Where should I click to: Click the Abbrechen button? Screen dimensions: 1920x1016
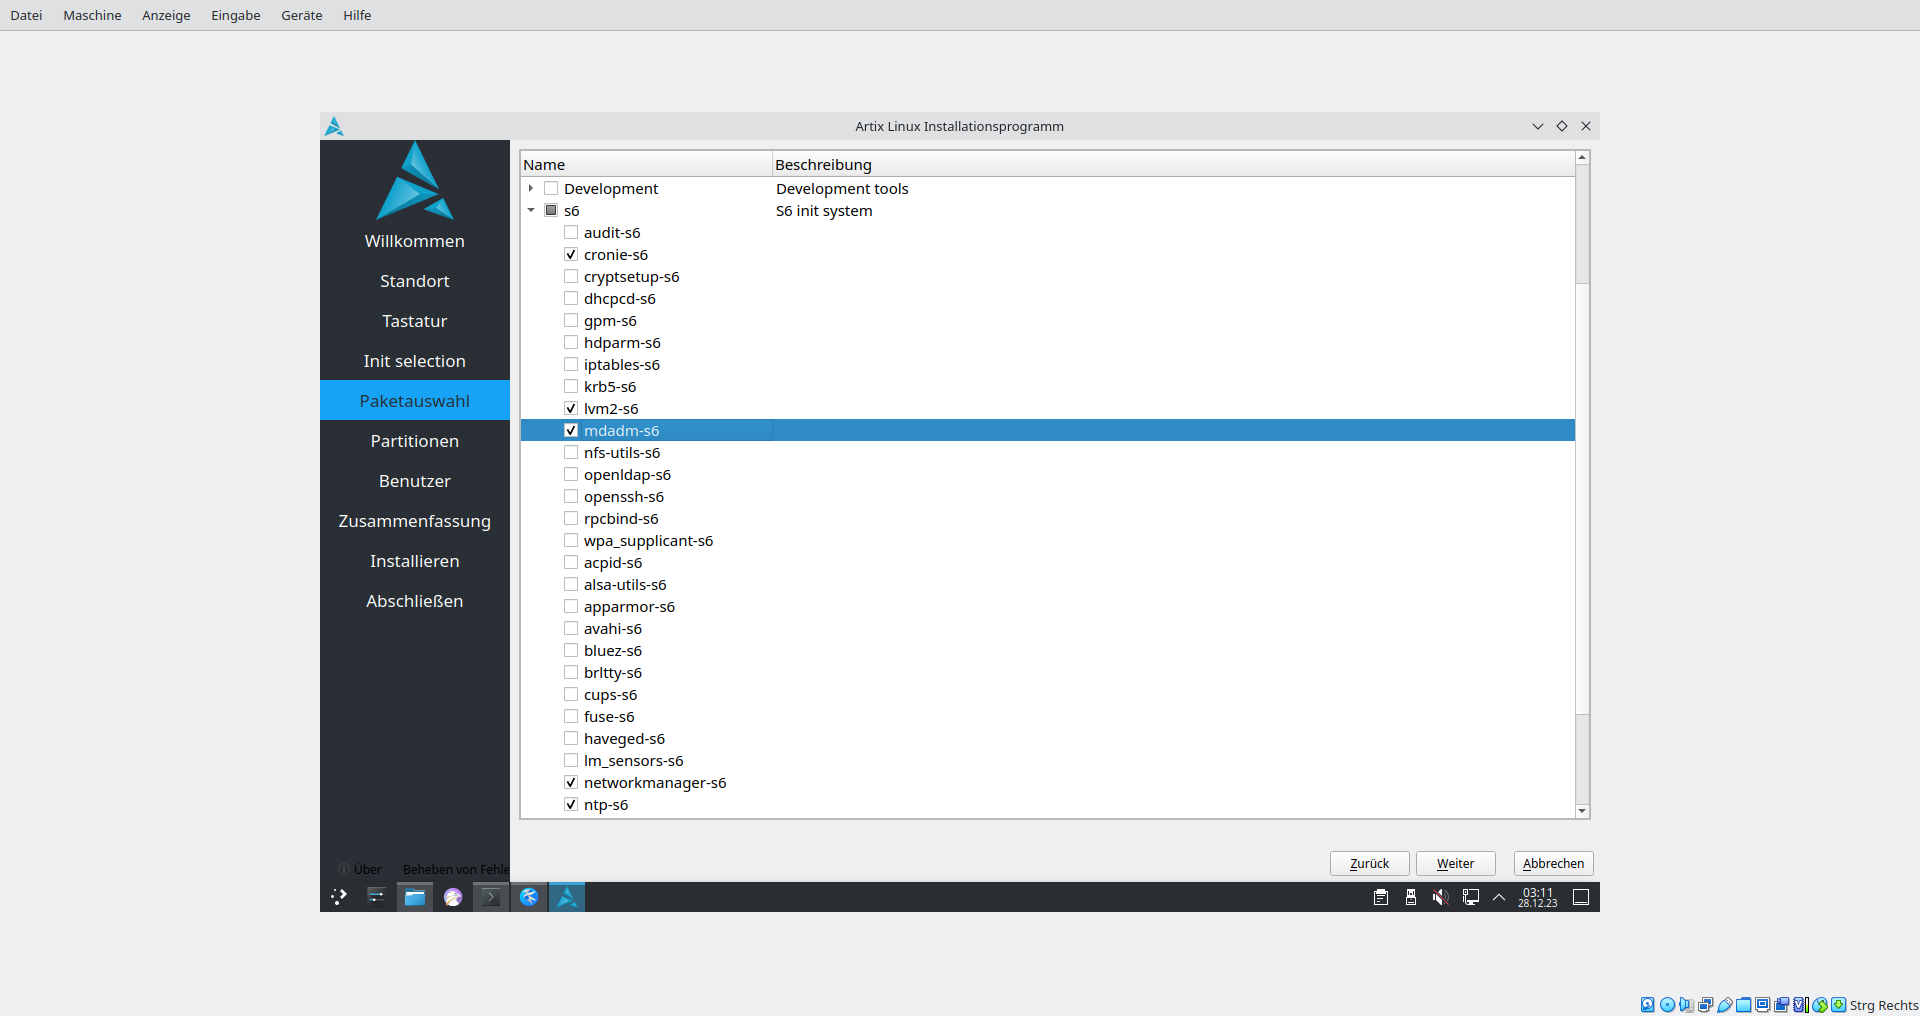[1553, 863]
